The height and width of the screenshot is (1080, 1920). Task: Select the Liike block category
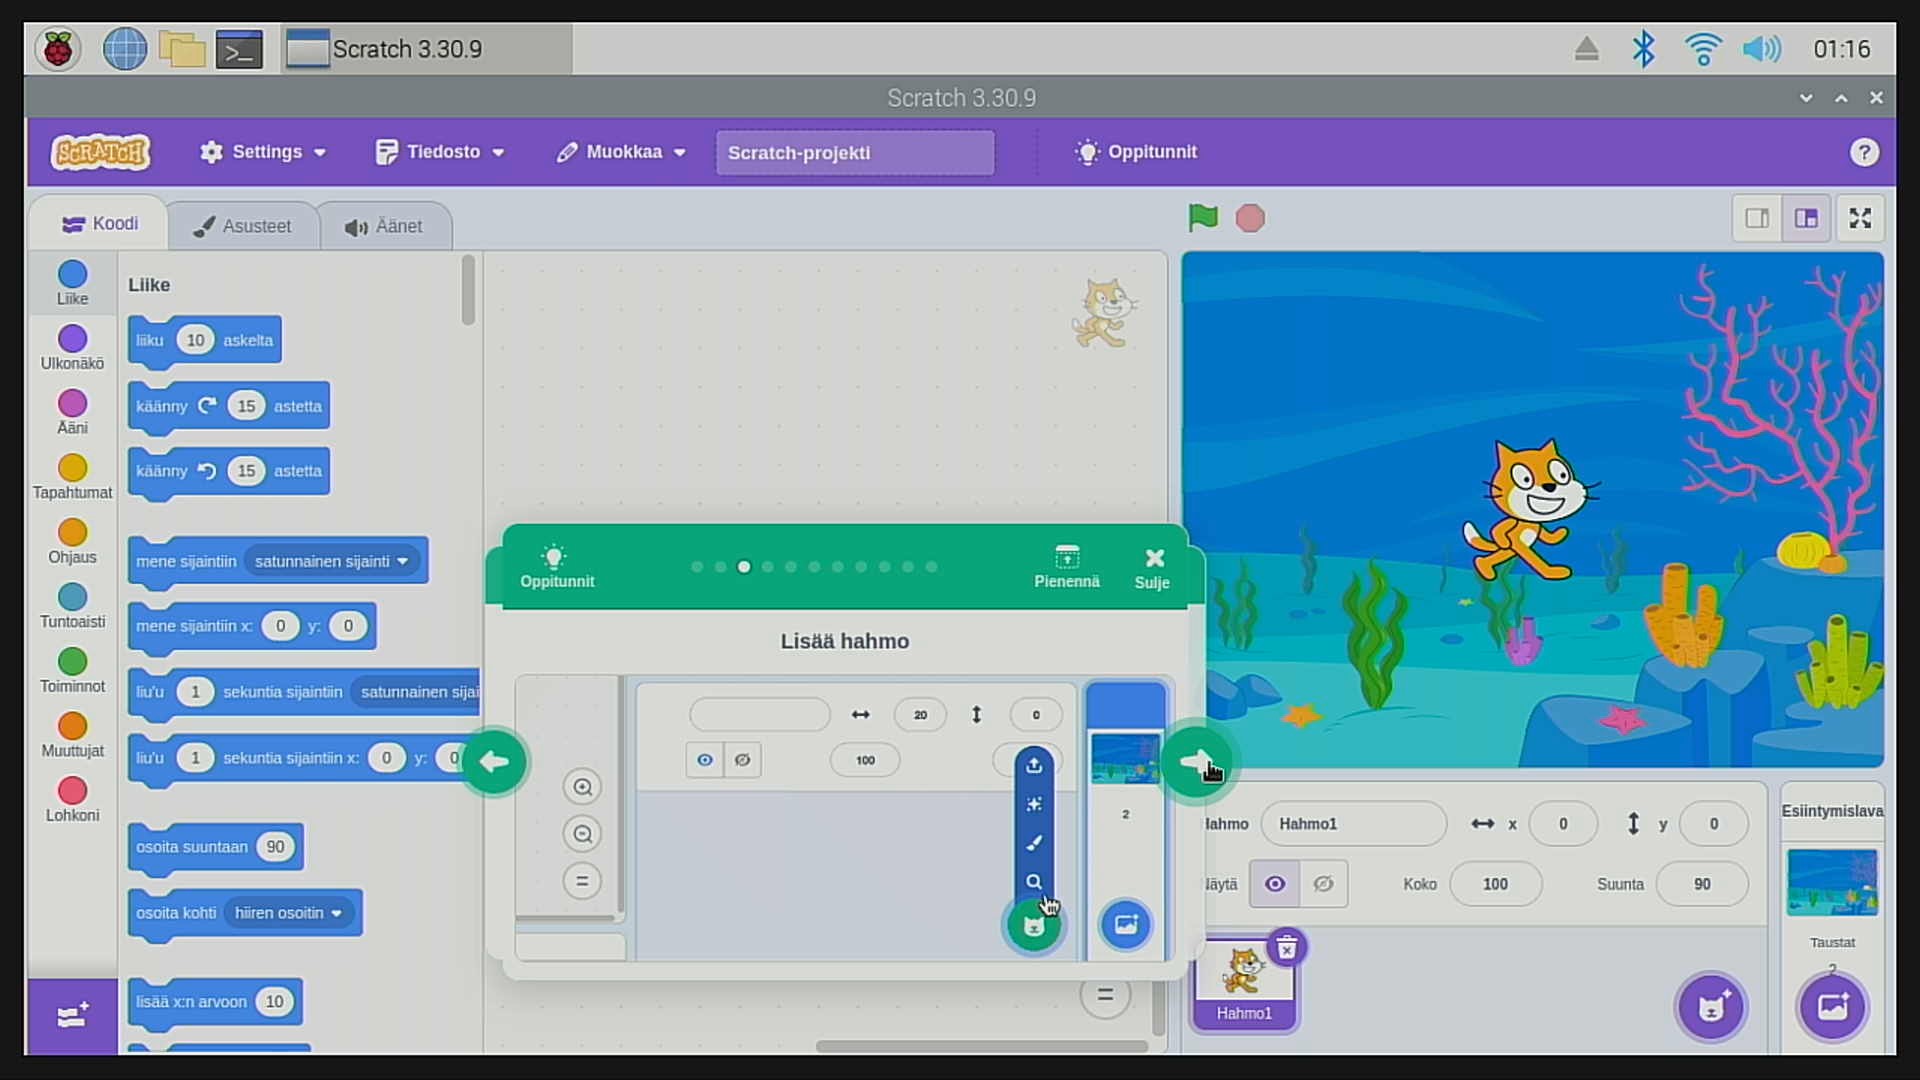pos(72,283)
